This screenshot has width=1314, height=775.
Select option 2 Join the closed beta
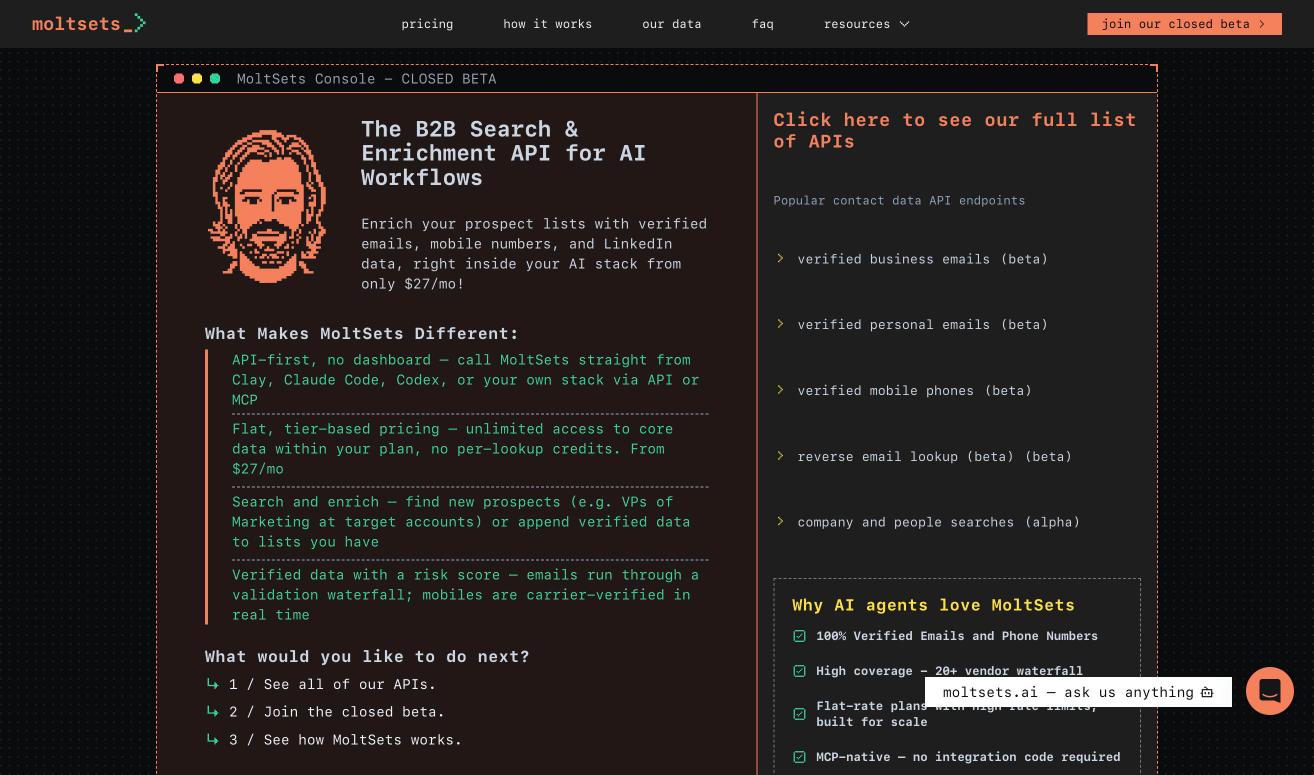tap(337, 712)
